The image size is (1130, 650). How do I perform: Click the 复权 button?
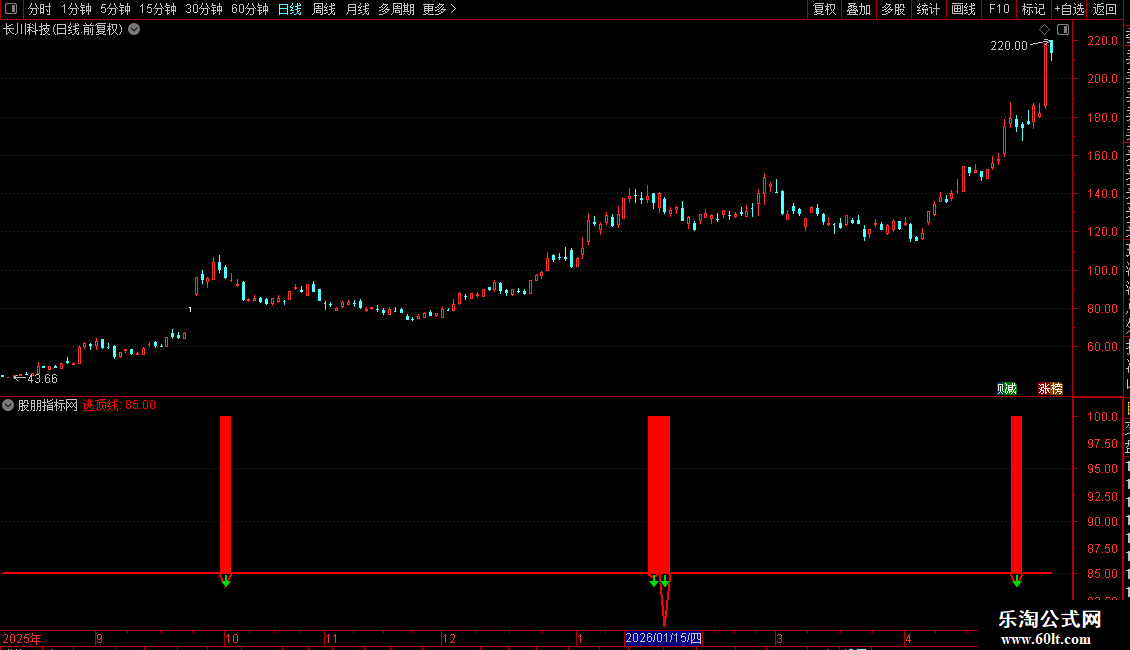tap(824, 9)
